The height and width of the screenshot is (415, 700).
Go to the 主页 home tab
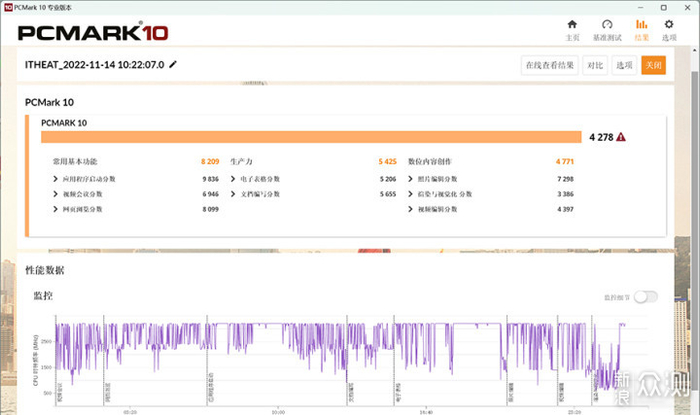[572, 29]
